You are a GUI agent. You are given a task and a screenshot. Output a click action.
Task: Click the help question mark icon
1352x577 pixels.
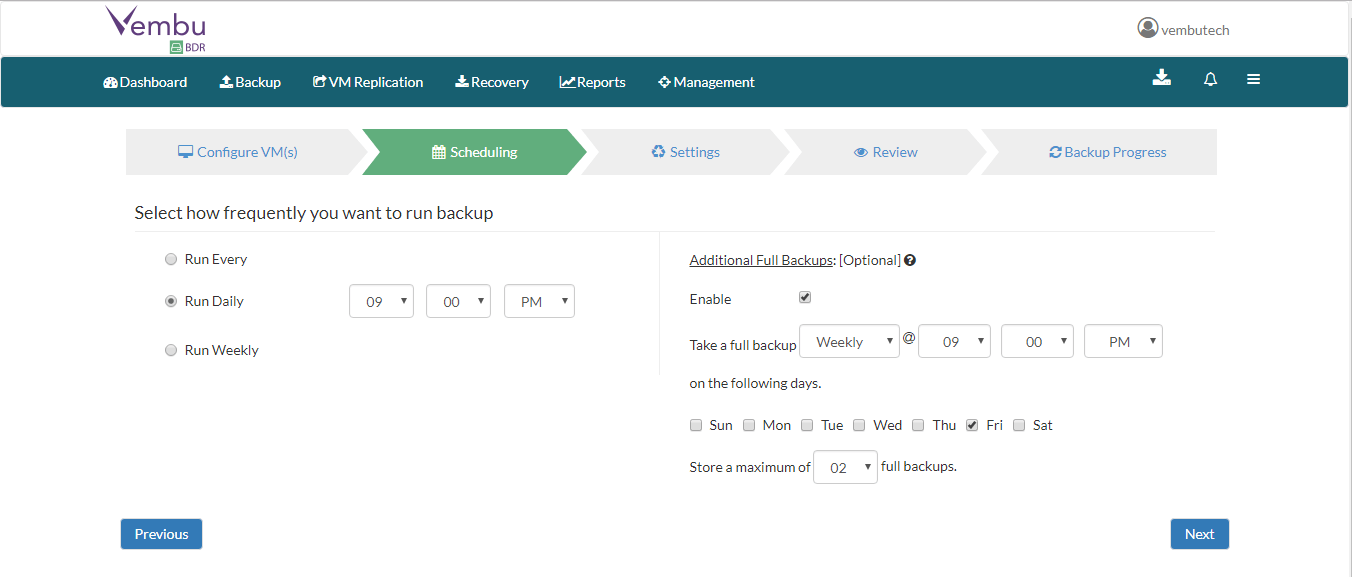pos(910,260)
